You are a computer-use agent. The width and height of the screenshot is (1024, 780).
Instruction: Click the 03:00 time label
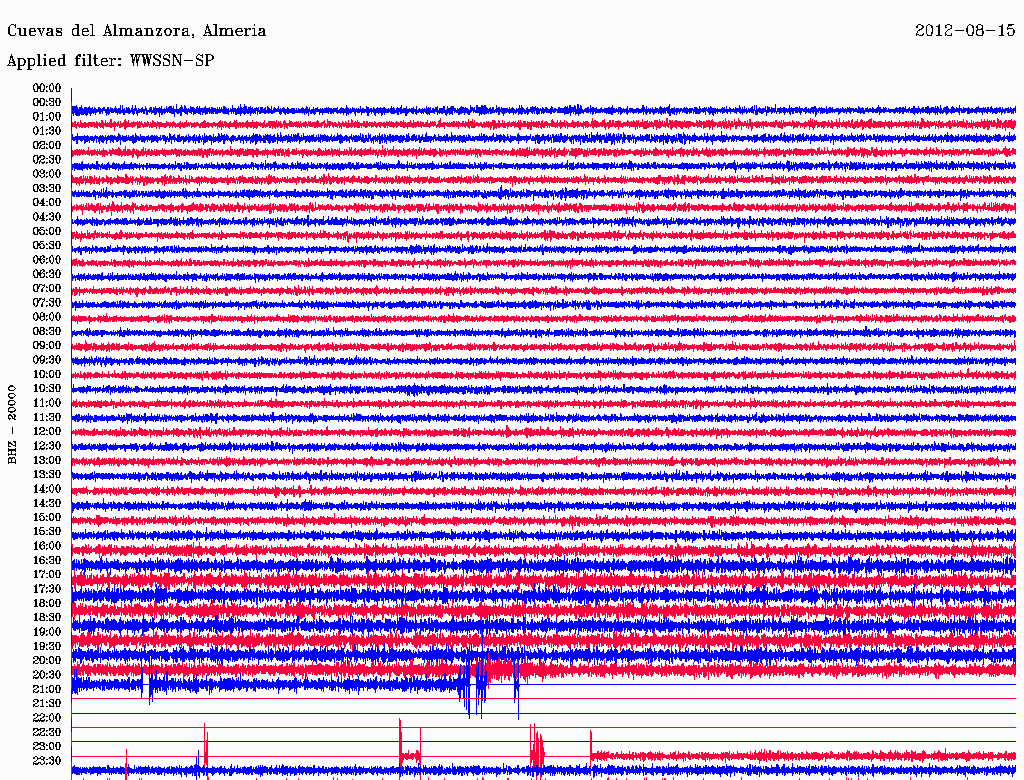(x=47, y=174)
